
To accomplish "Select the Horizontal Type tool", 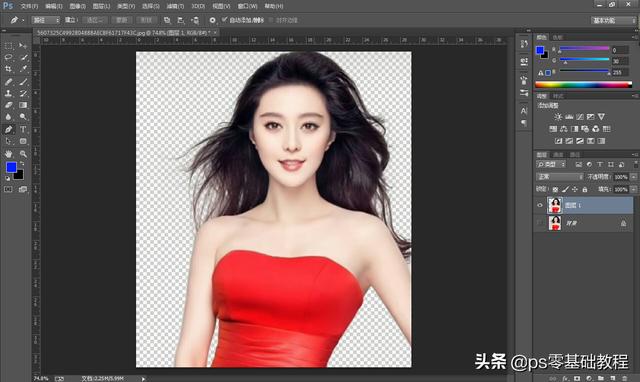I will pyautogui.click(x=23, y=130).
